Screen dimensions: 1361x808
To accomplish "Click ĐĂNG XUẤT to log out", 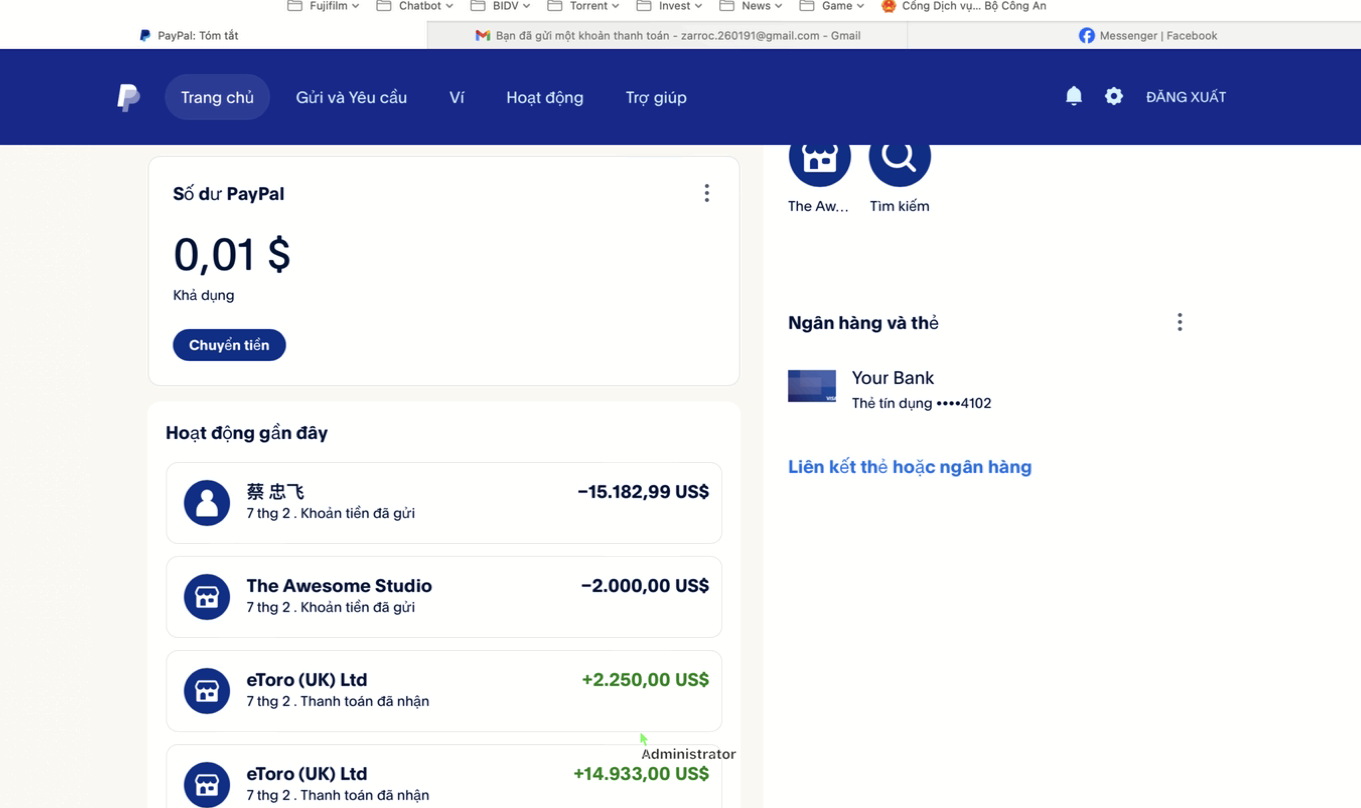I will (1186, 97).
